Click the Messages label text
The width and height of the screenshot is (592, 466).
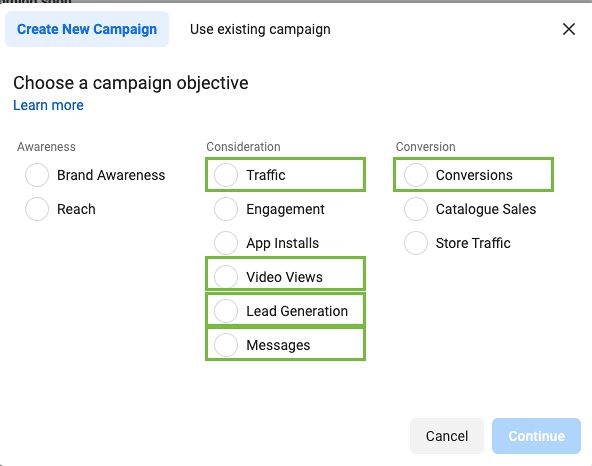point(278,345)
